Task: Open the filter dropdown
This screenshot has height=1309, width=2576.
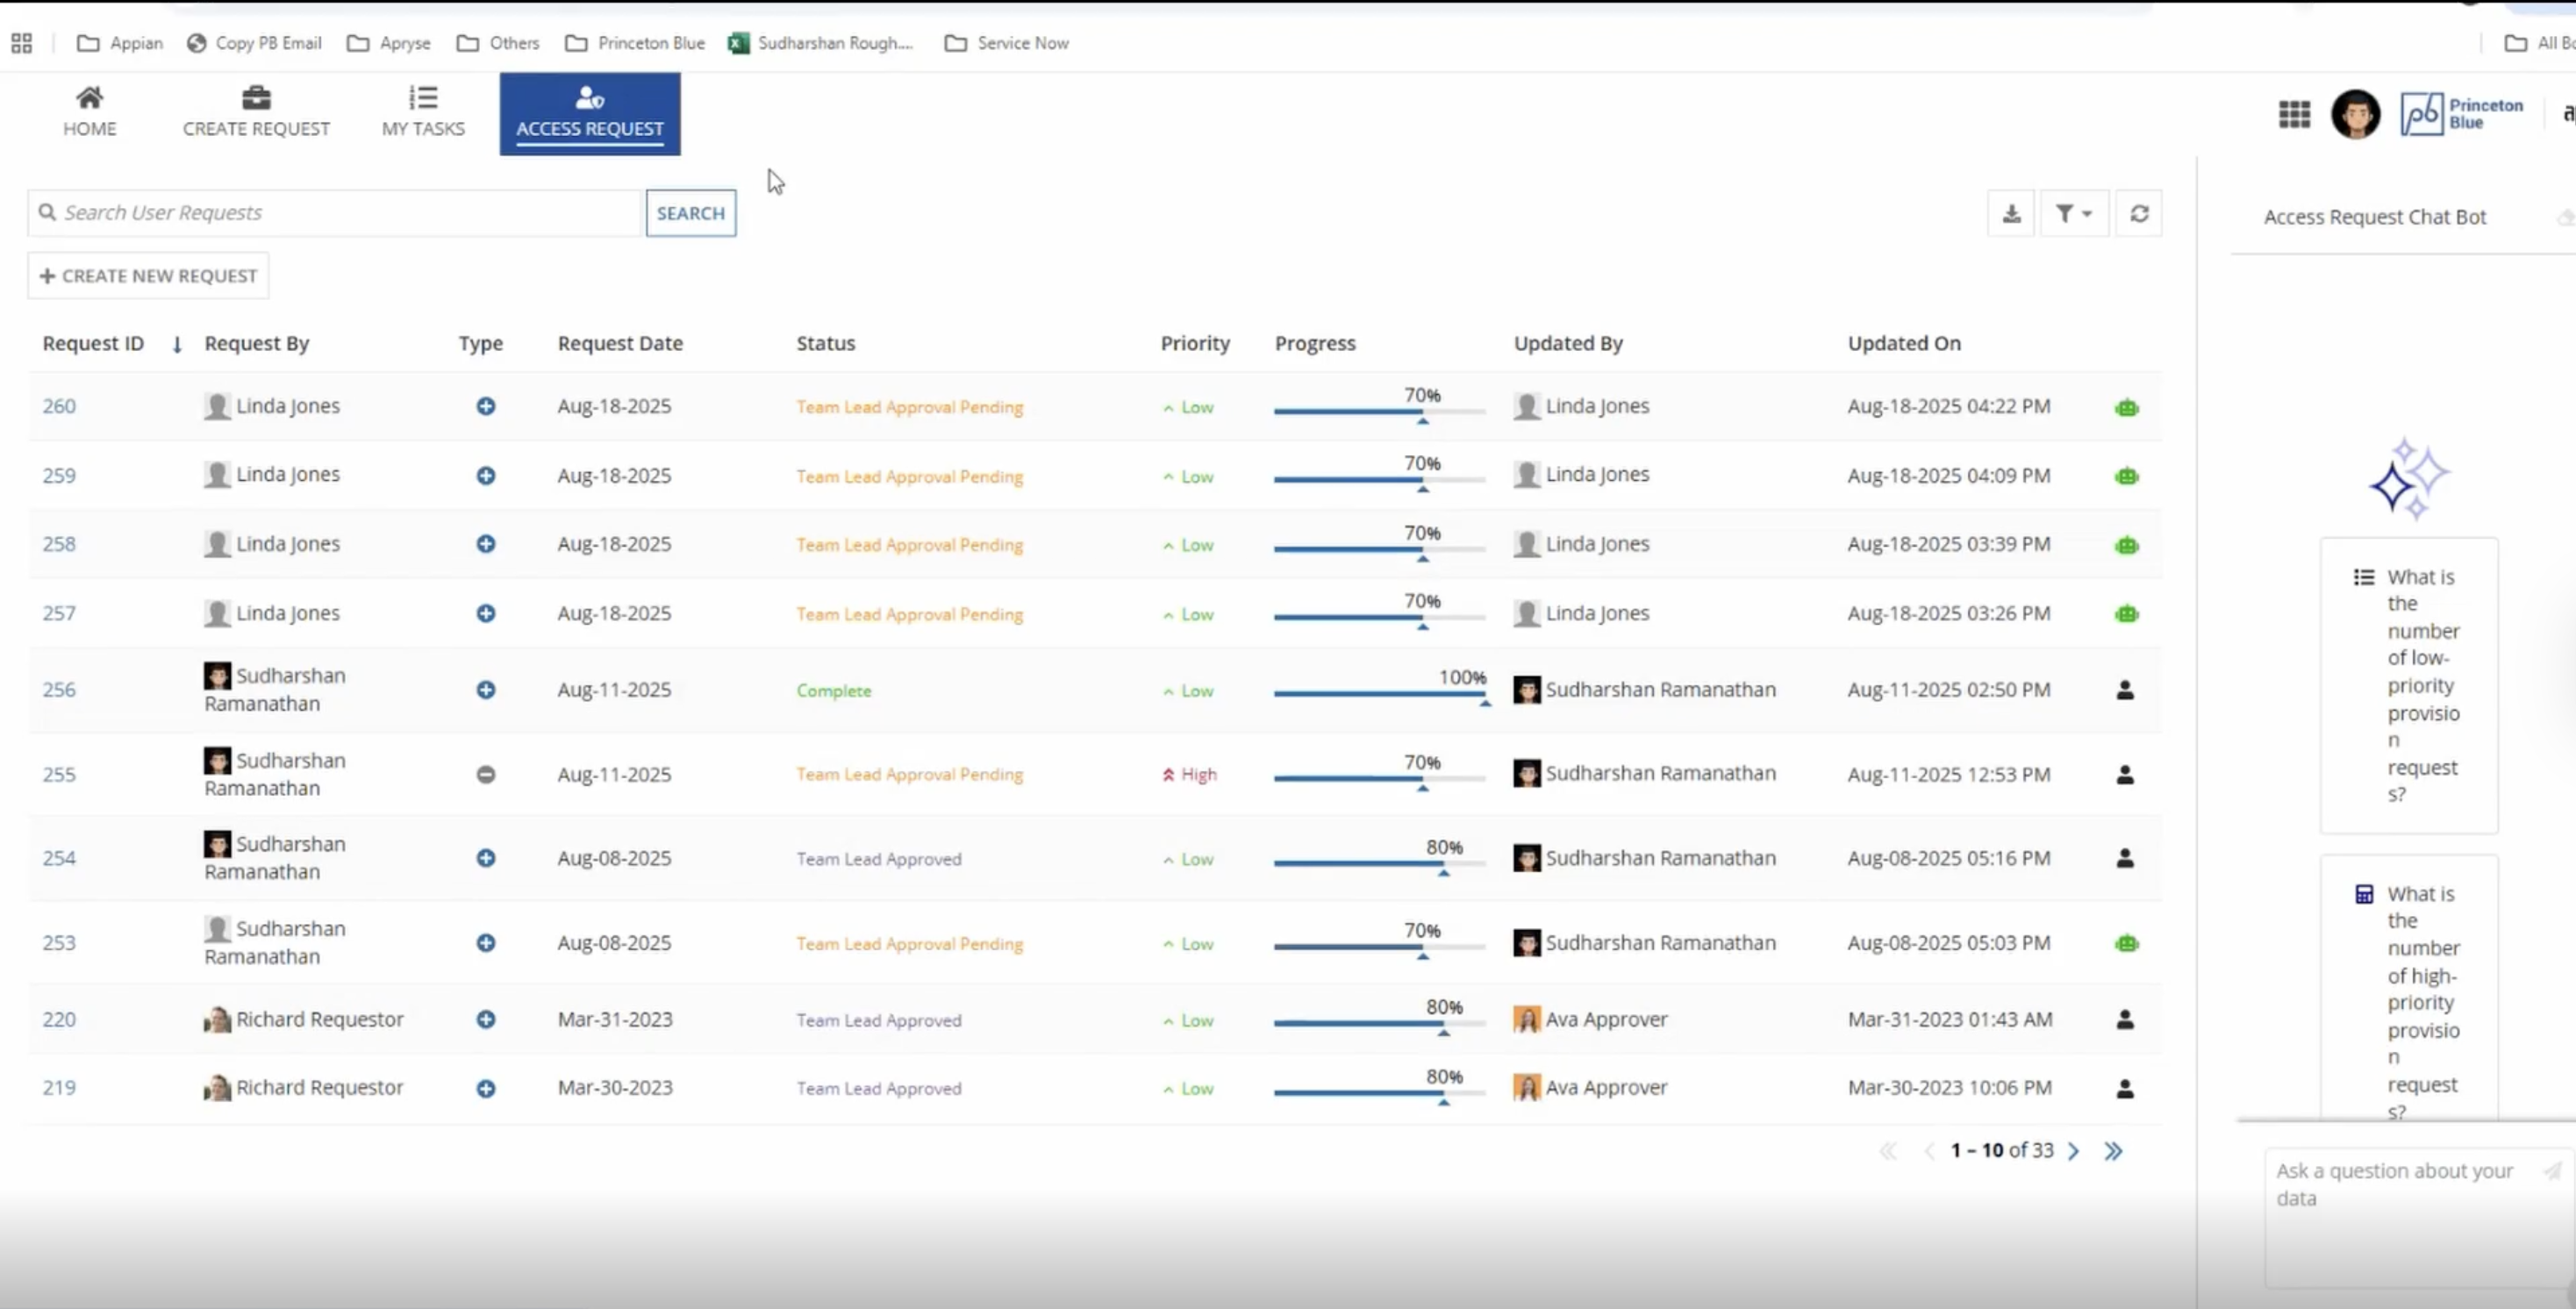Action: pos(2074,213)
